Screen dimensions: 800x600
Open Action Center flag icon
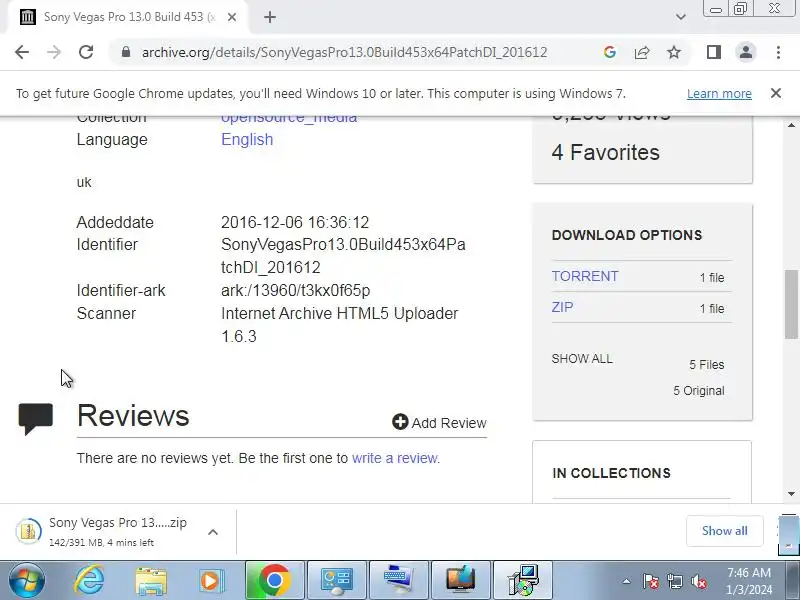[651, 581]
